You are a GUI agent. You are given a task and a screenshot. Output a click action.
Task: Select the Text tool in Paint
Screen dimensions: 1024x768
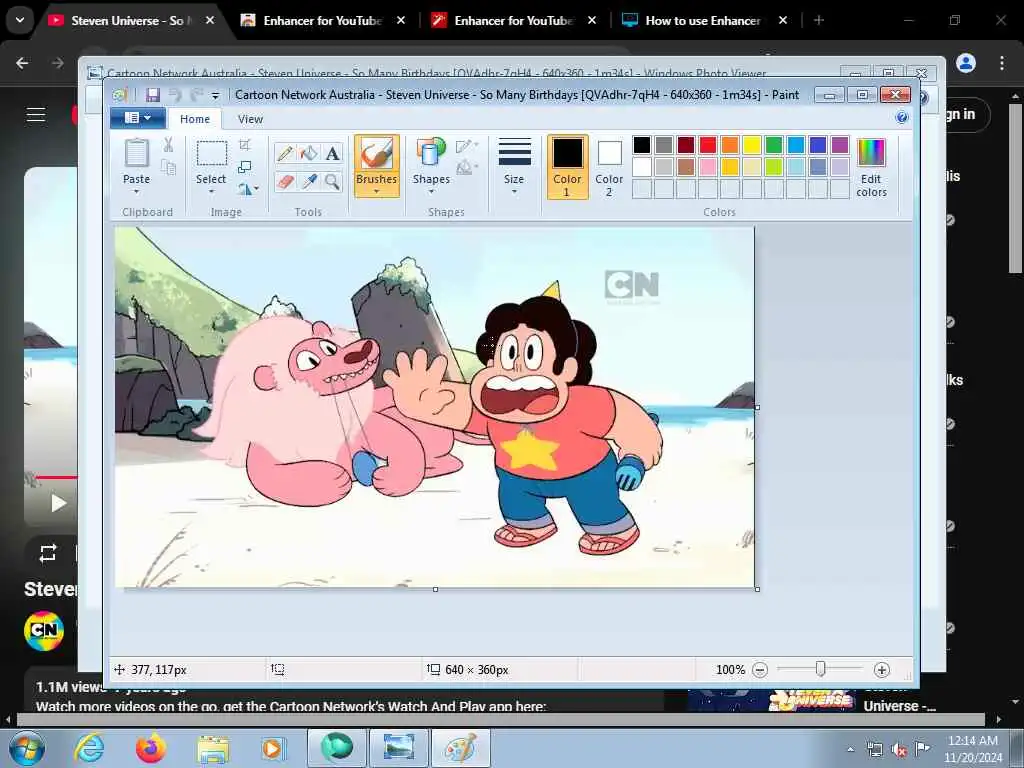(x=332, y=153)
